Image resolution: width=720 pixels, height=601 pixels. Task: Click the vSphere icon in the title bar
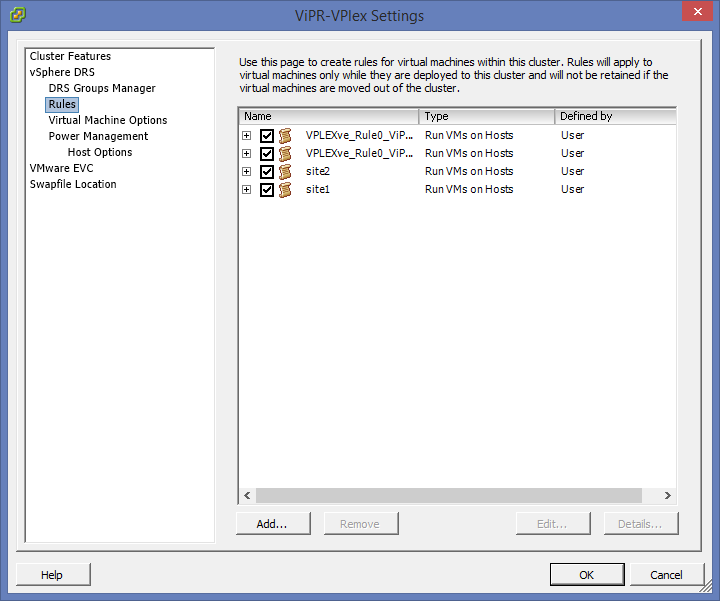tap(18, 15)
